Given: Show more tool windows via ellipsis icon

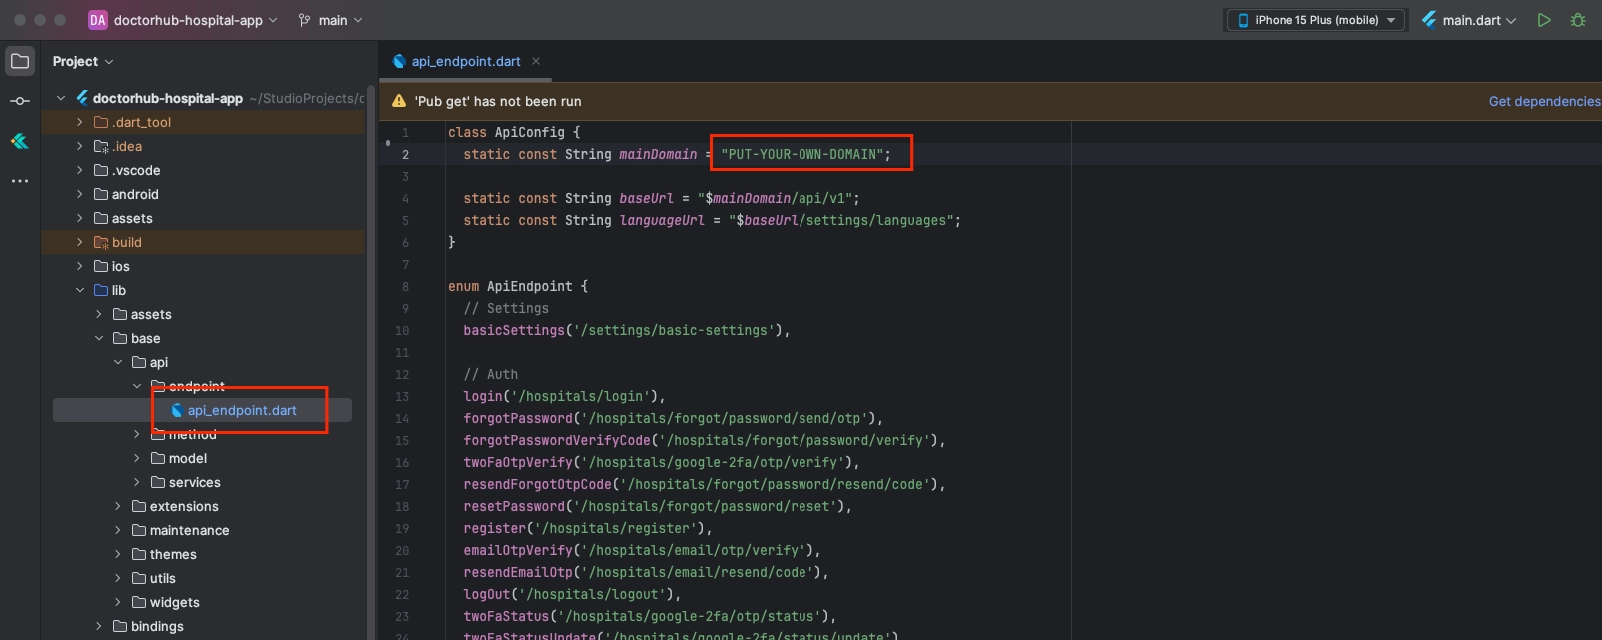Looking at the screenshot, I should point(20,181).
